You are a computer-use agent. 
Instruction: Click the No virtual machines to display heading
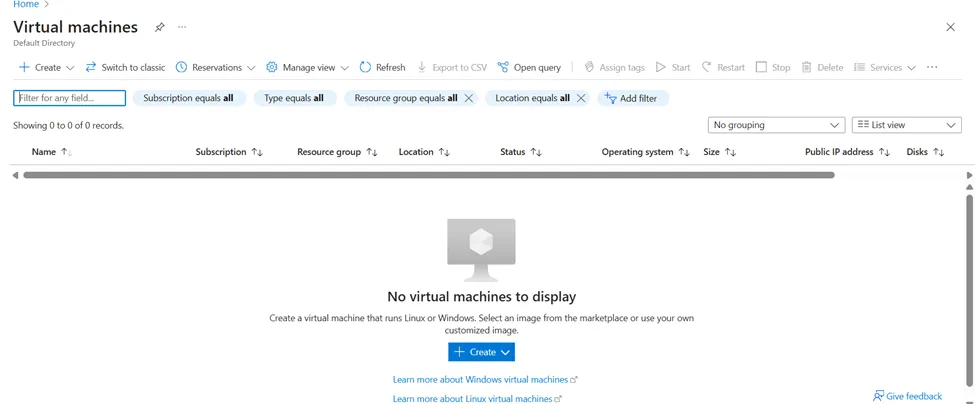point(481,296)
